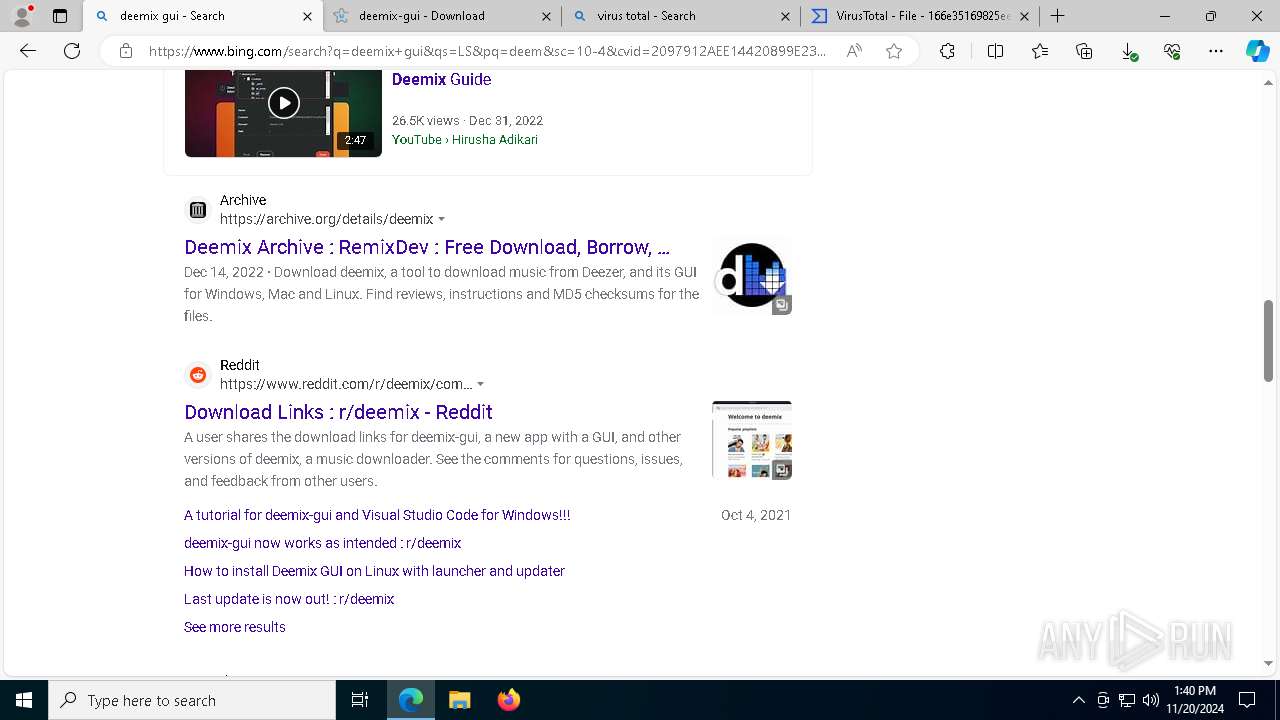Open Download Links : r/deemix - Reddit

[338, 412]
